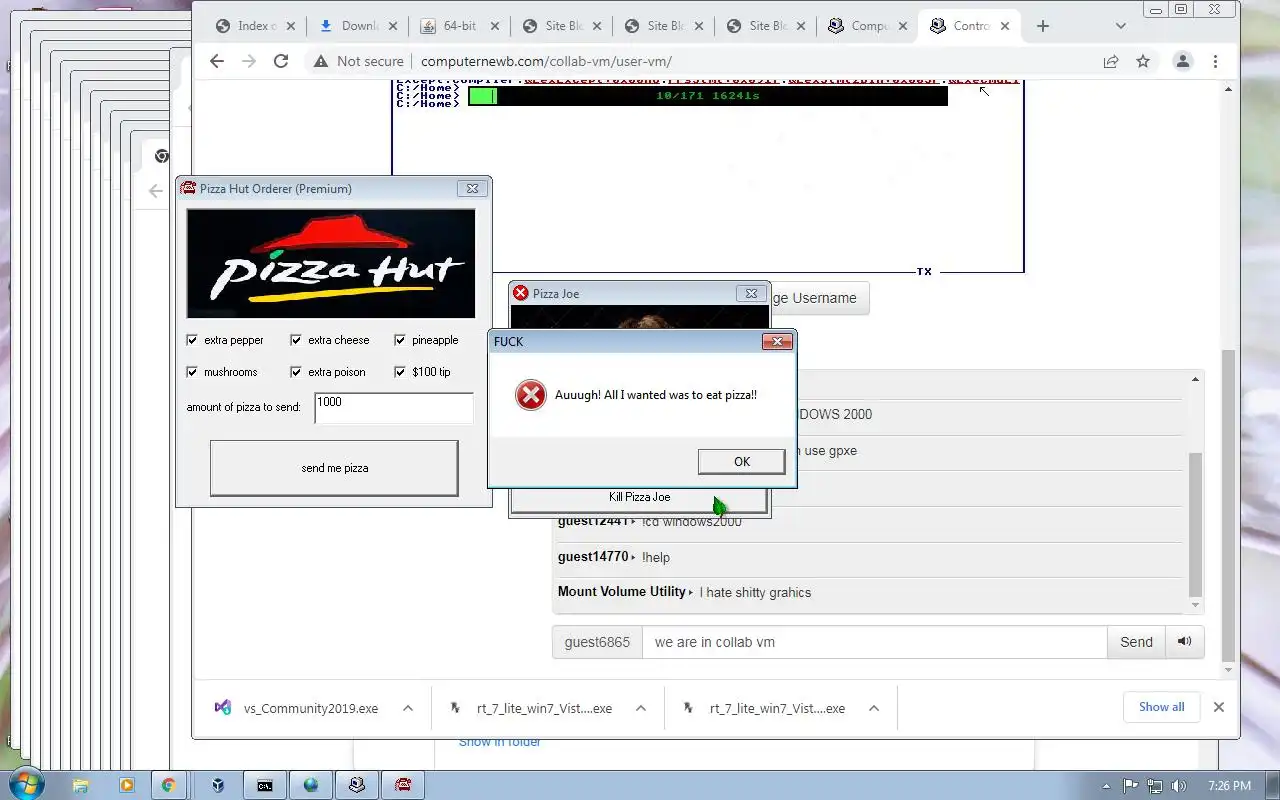Click the address bar URL
Screen dimensions: 1280x800
click(546, 61)
